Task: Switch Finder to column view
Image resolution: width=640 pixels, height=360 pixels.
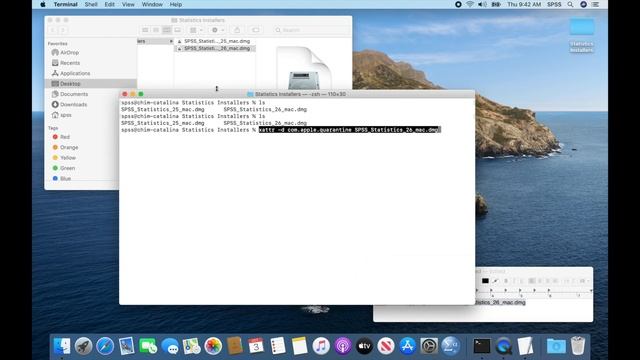Action: pyautogui.click(x=167, y=30)
